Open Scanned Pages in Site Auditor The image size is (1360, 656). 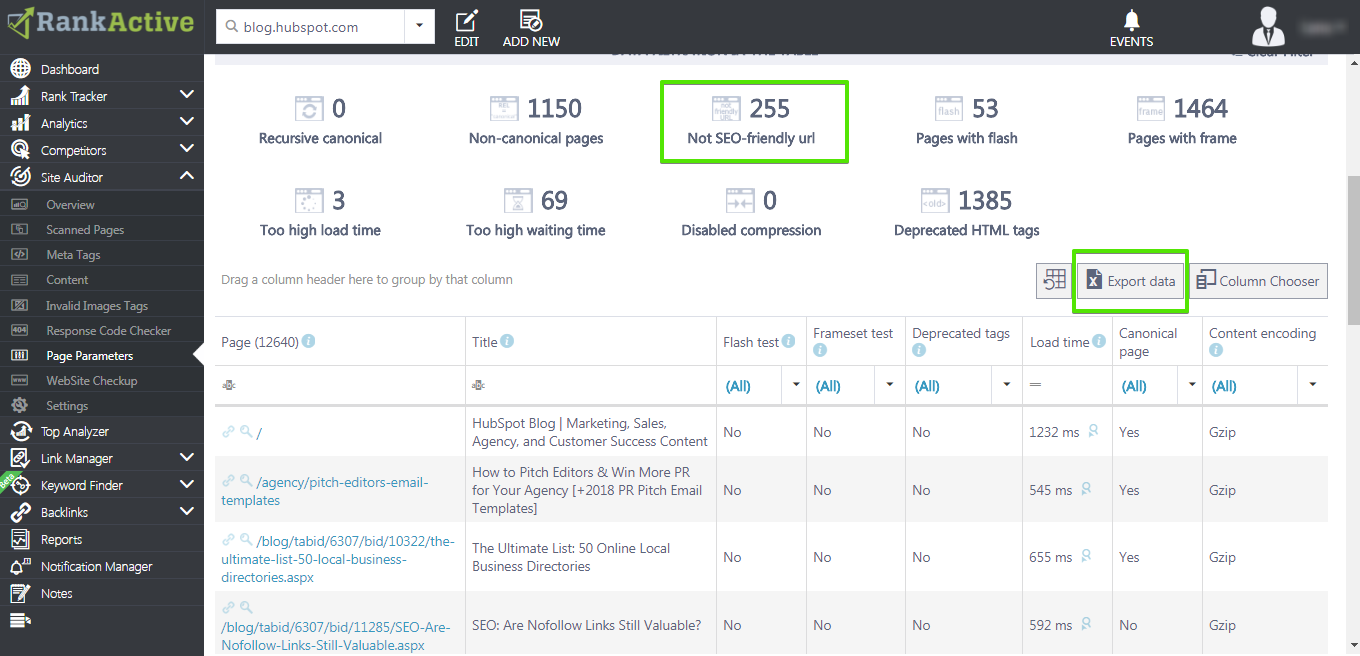(85, 229)
